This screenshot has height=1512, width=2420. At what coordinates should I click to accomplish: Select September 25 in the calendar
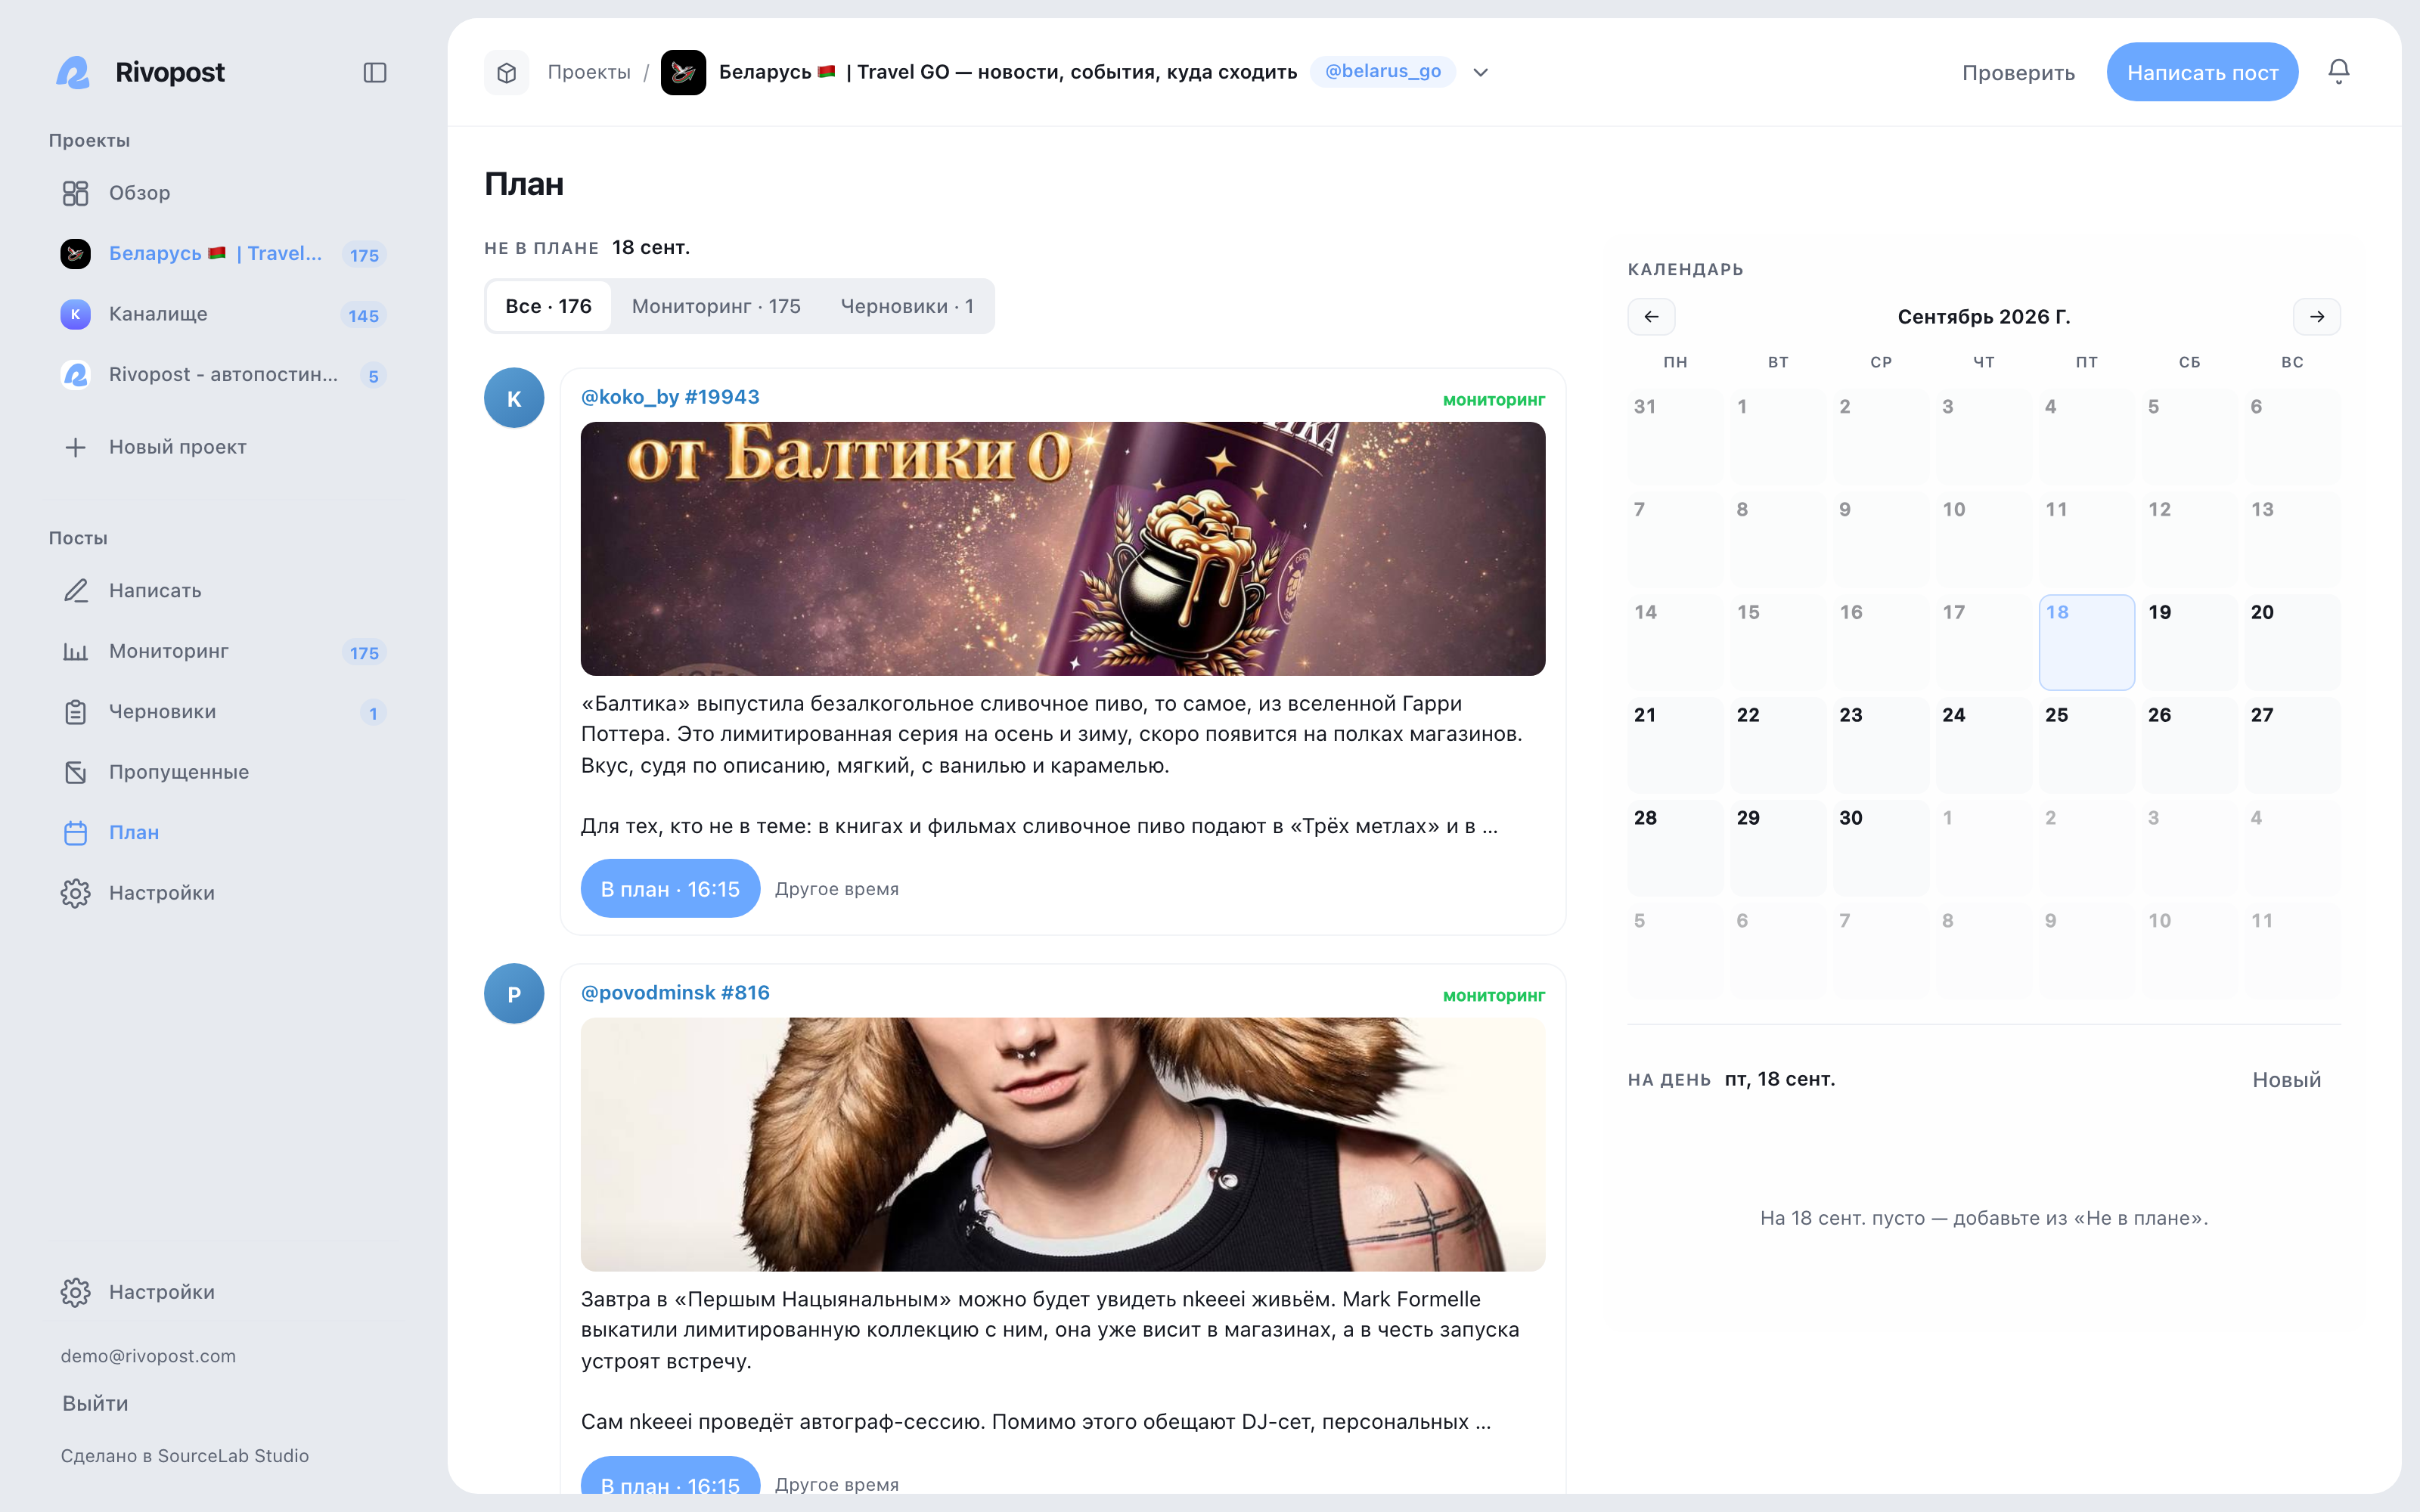(x=2086, y=745)
